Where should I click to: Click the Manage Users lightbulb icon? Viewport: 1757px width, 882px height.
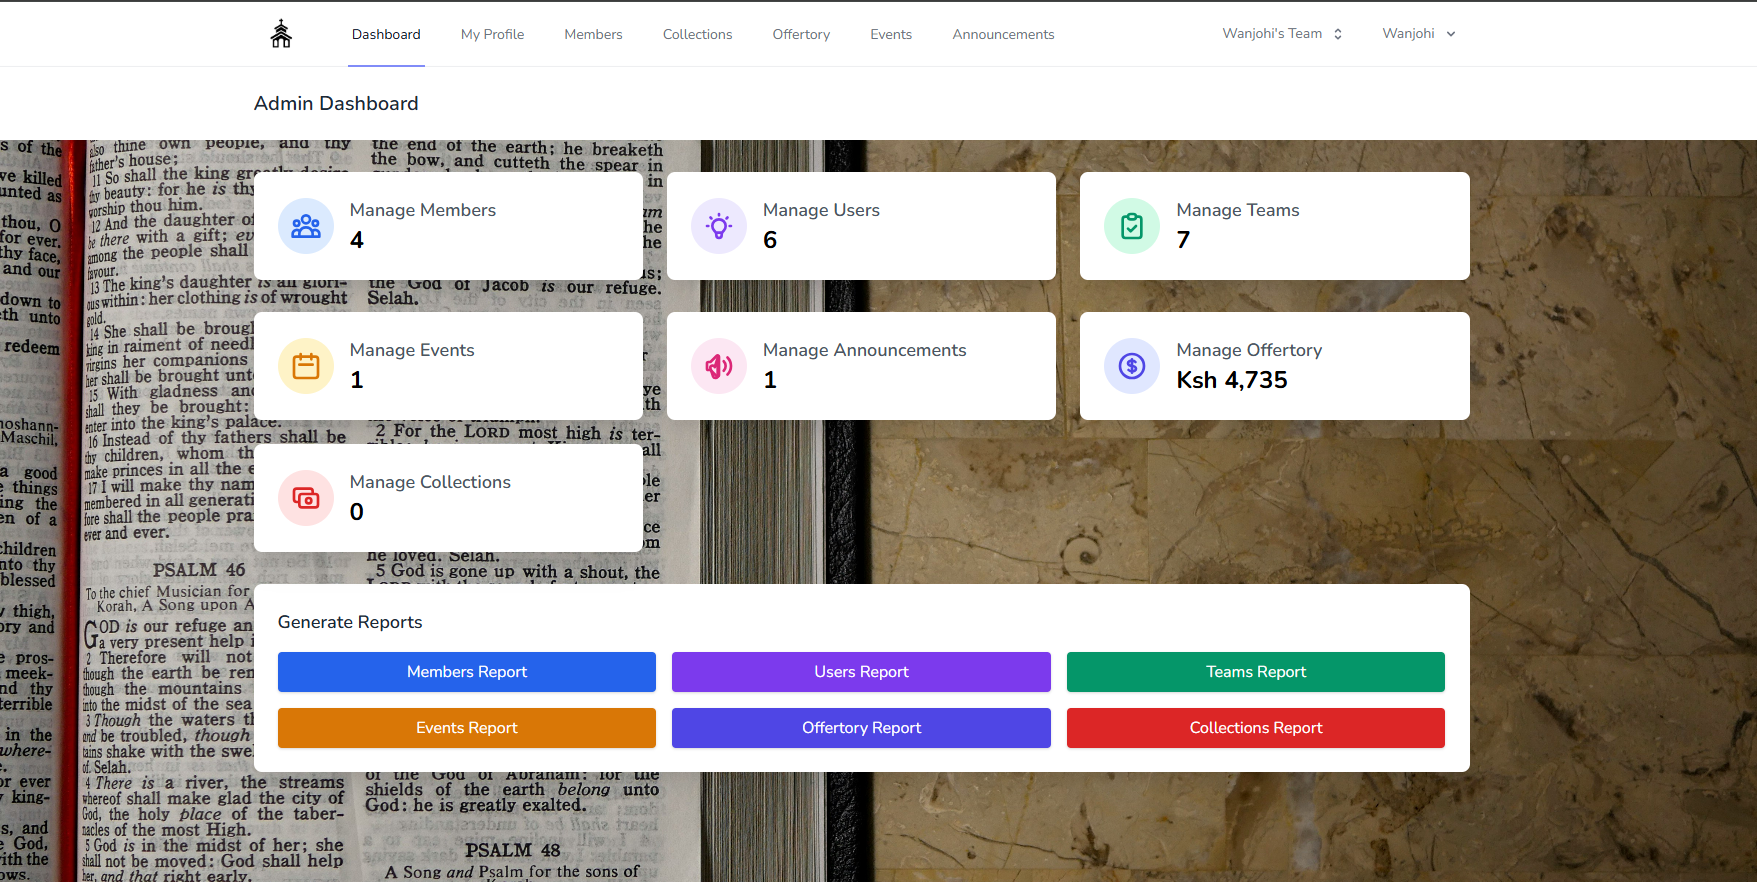(719, 226)
